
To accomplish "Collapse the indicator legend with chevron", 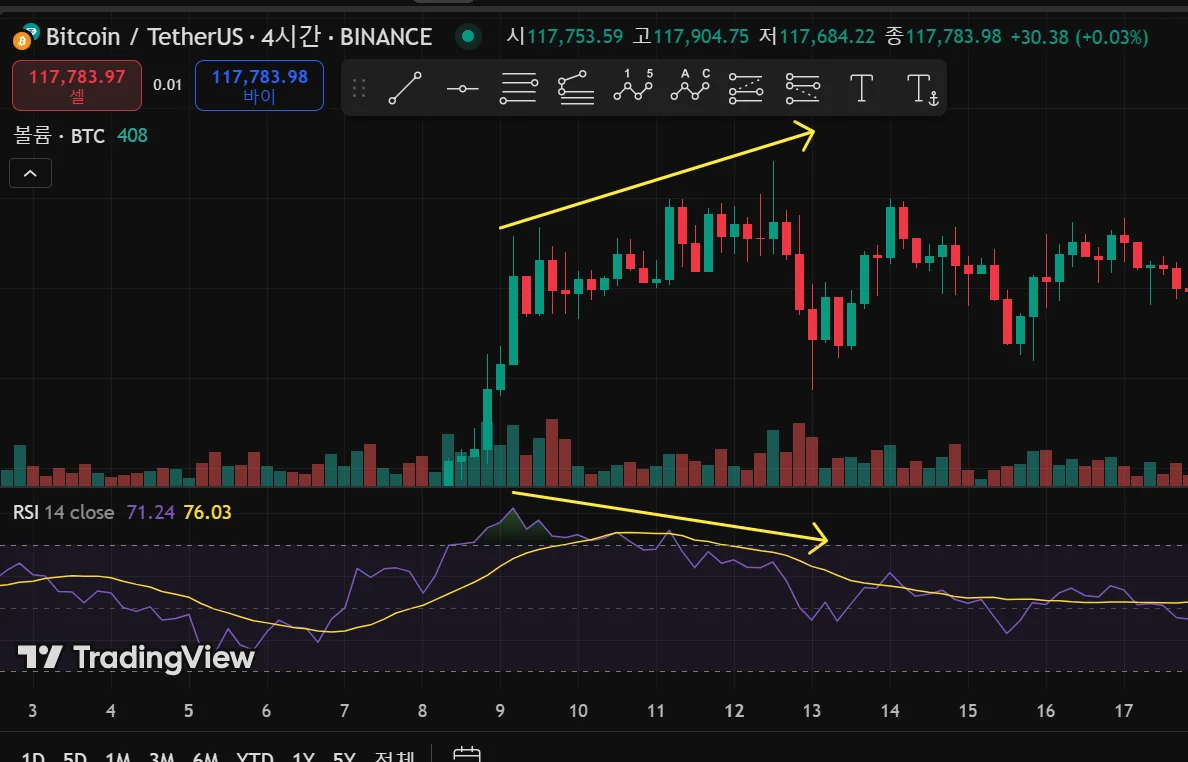I will point(30,173).
